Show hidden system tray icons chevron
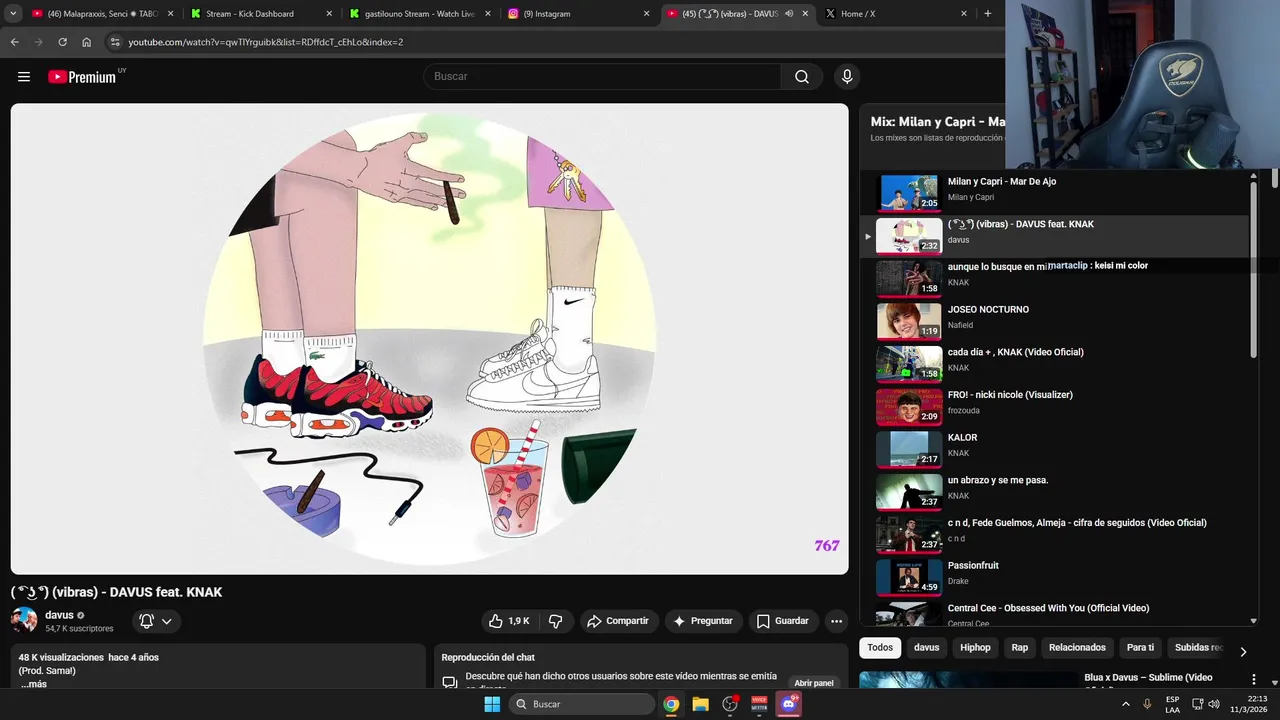The width and height of the screenshot is (1280, 720). (x=1126, y=704)
